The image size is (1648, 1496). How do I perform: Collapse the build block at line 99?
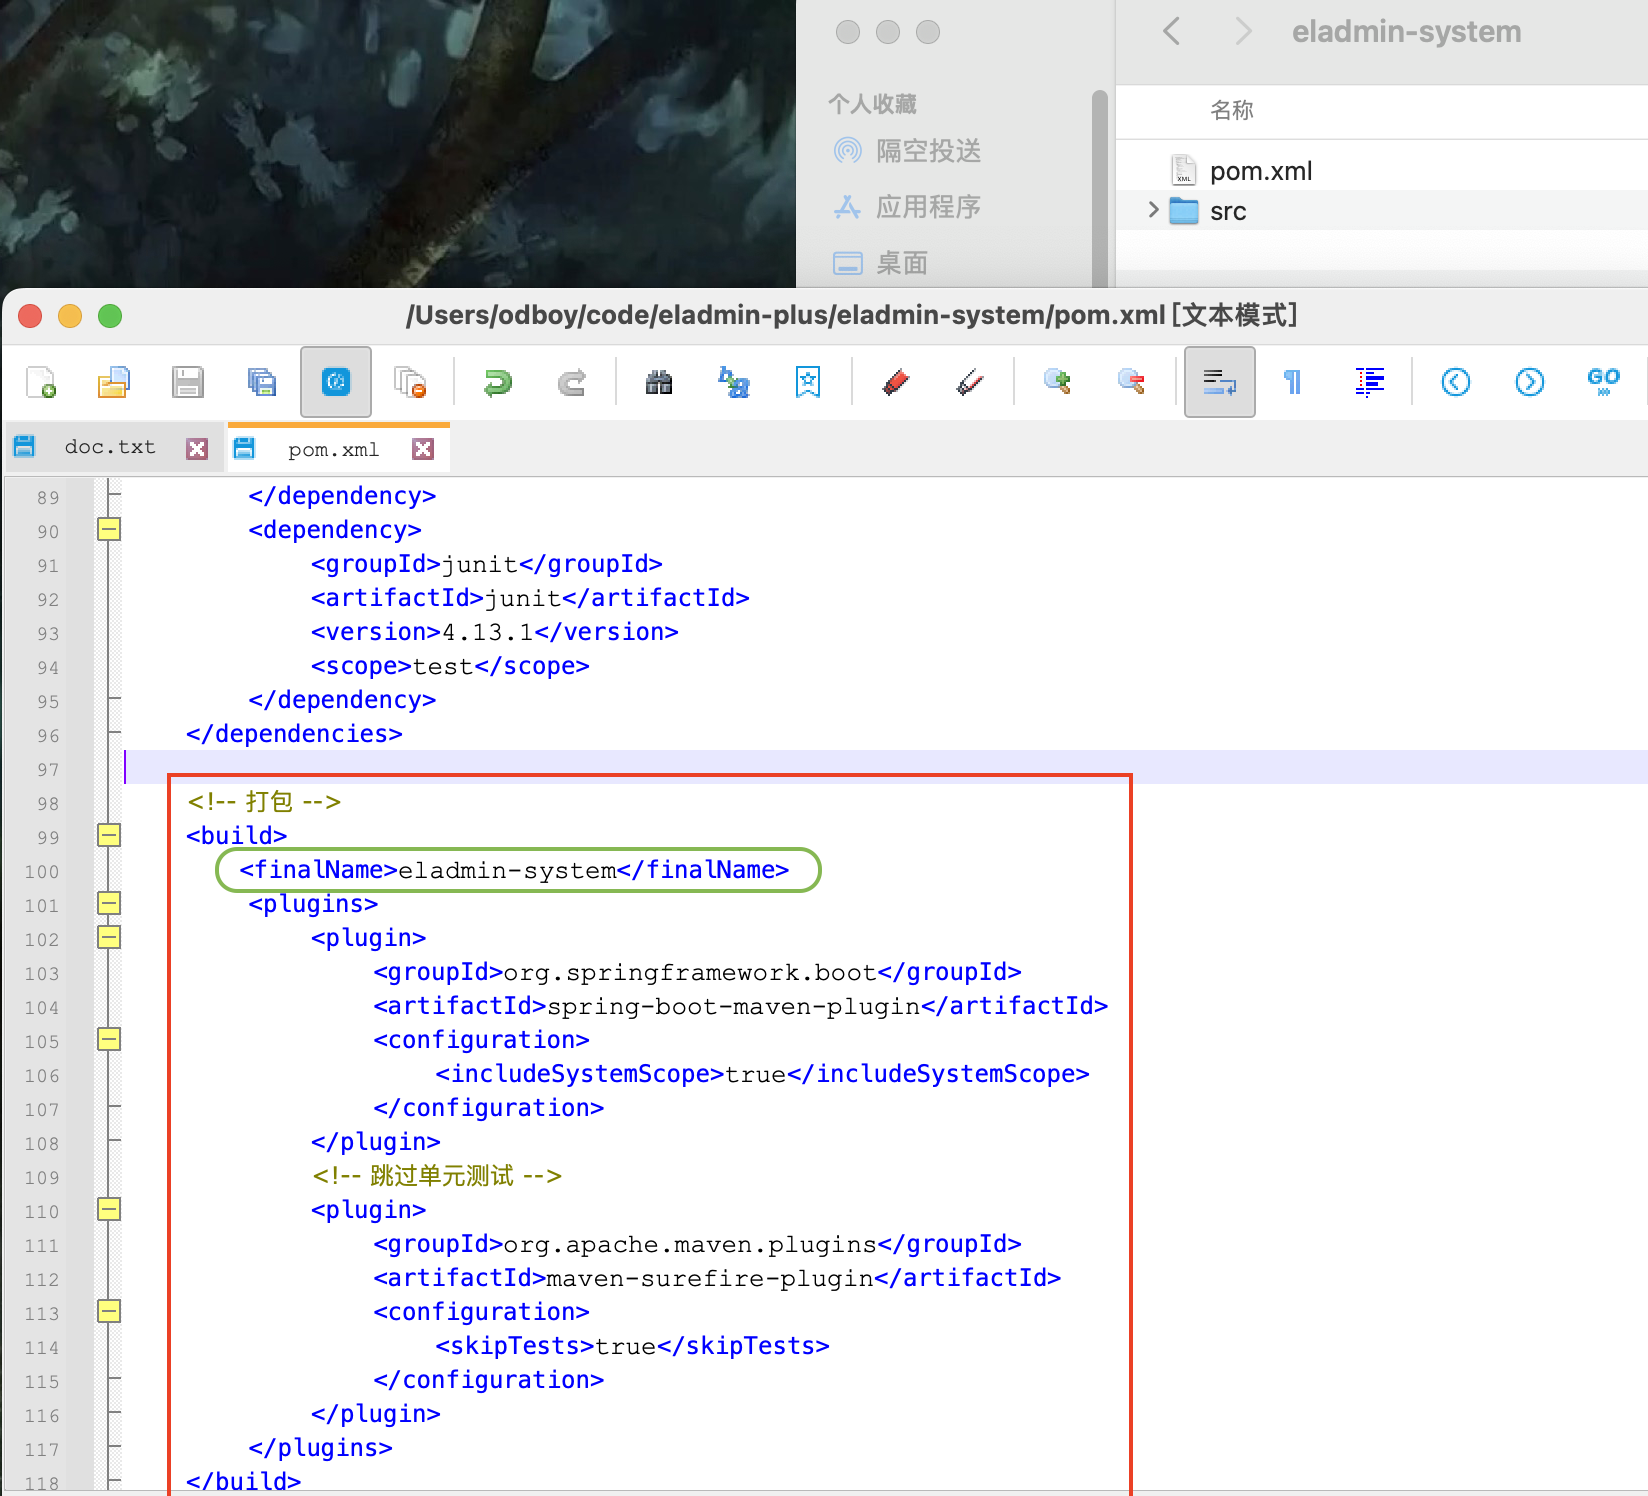coord(109,835)
